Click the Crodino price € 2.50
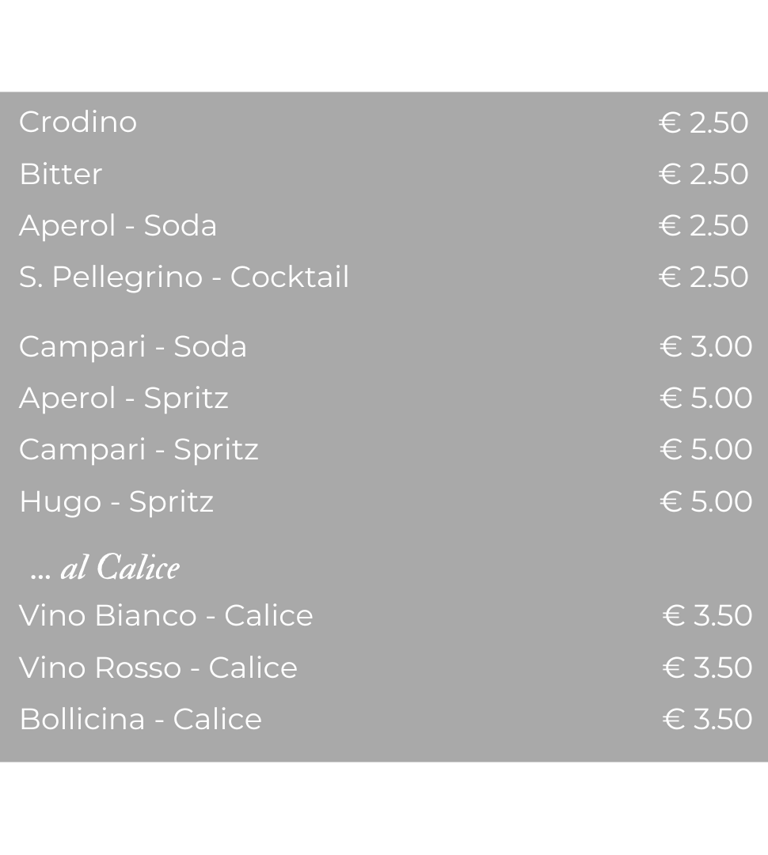The height and width of the screenshot is (855, 768). (x=704, y=122)
